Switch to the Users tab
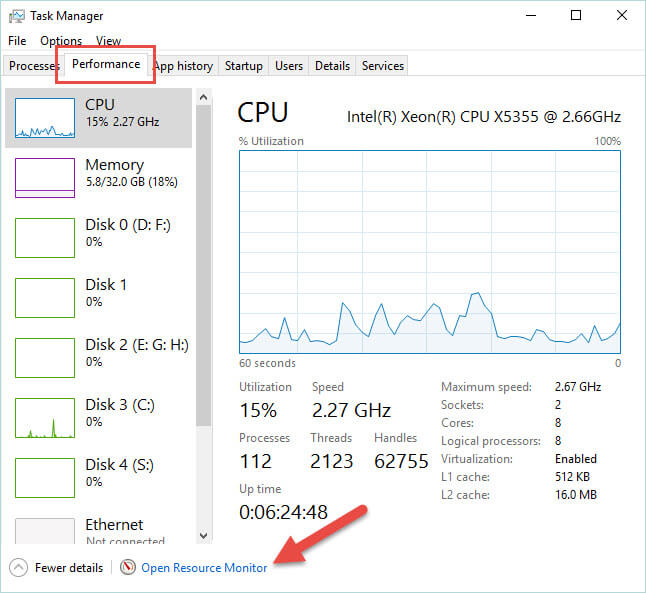The width and height of the screenshot is (646, 593). tap(289, 66)
